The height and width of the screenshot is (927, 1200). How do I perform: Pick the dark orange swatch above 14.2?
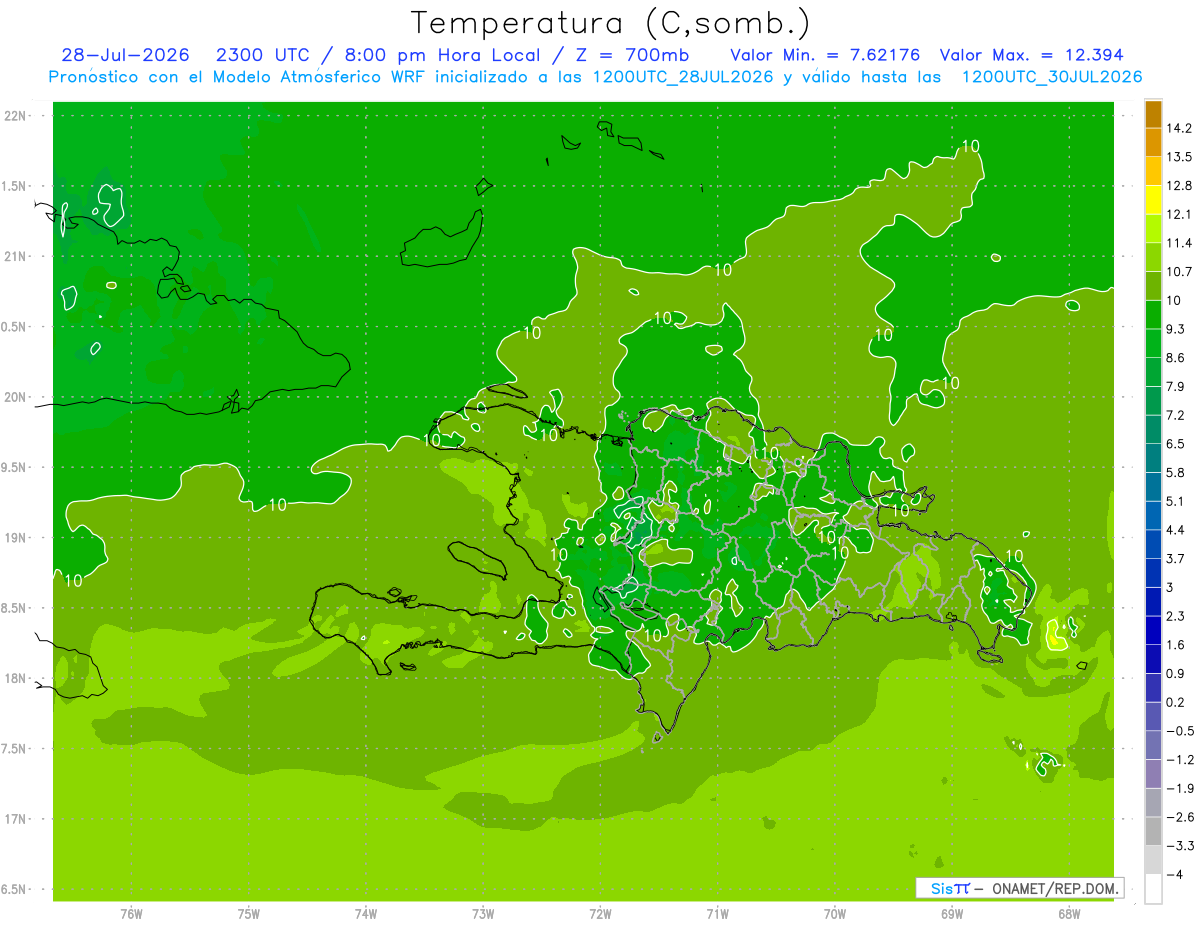1153,114
